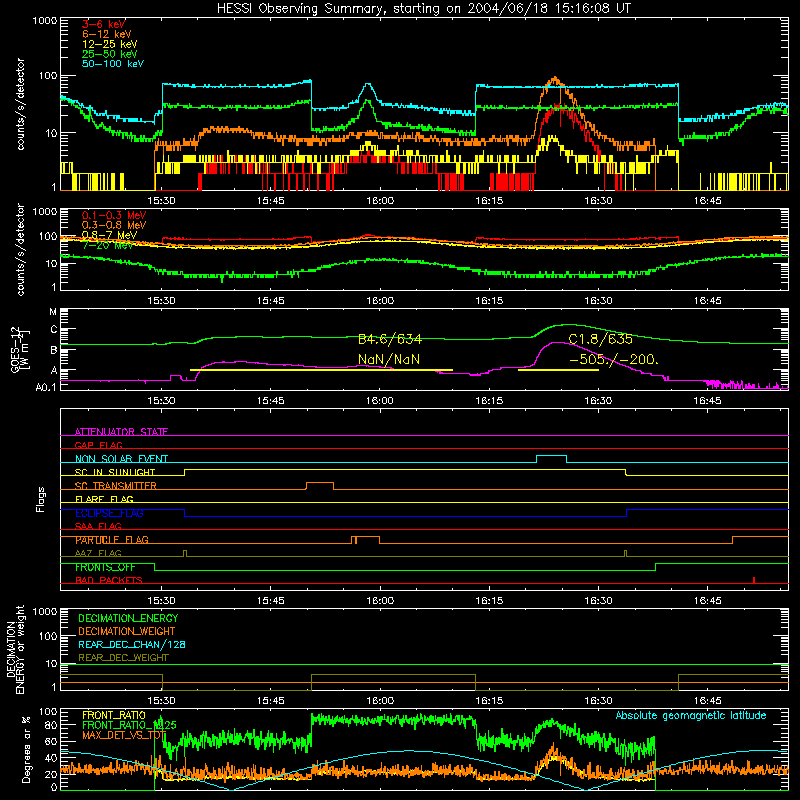Click the raised NON_SOLAR_EVENT pulse near 16:23
This screenshot has height=800, width=800.
pyautogui.click(x=552, y=459)
